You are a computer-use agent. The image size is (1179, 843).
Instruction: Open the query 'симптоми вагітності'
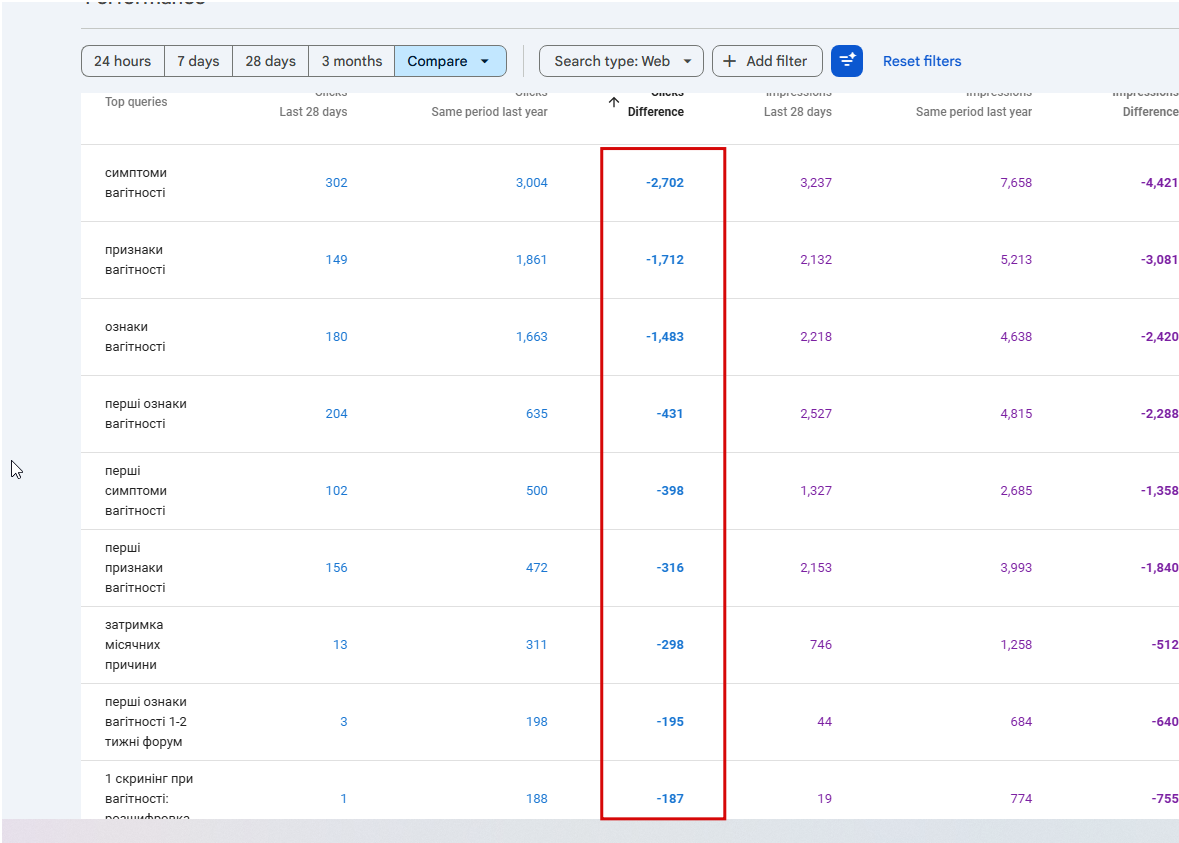pos(136,183)
